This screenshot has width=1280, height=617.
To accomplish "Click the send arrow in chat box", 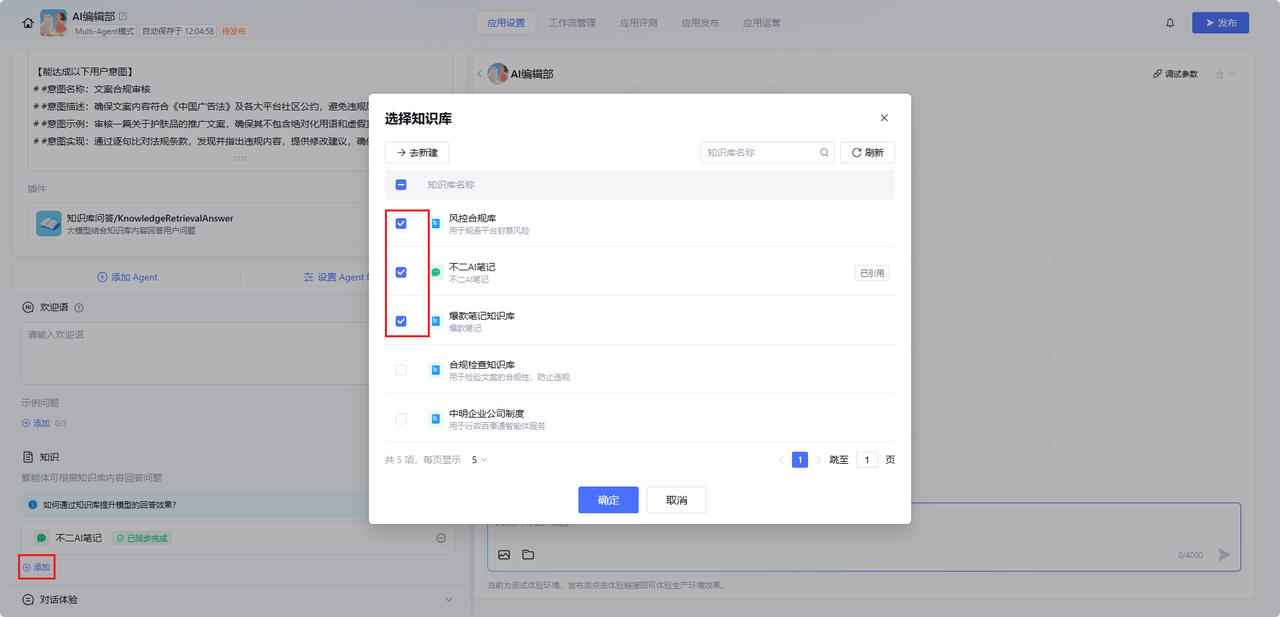I will [1224, 554].
